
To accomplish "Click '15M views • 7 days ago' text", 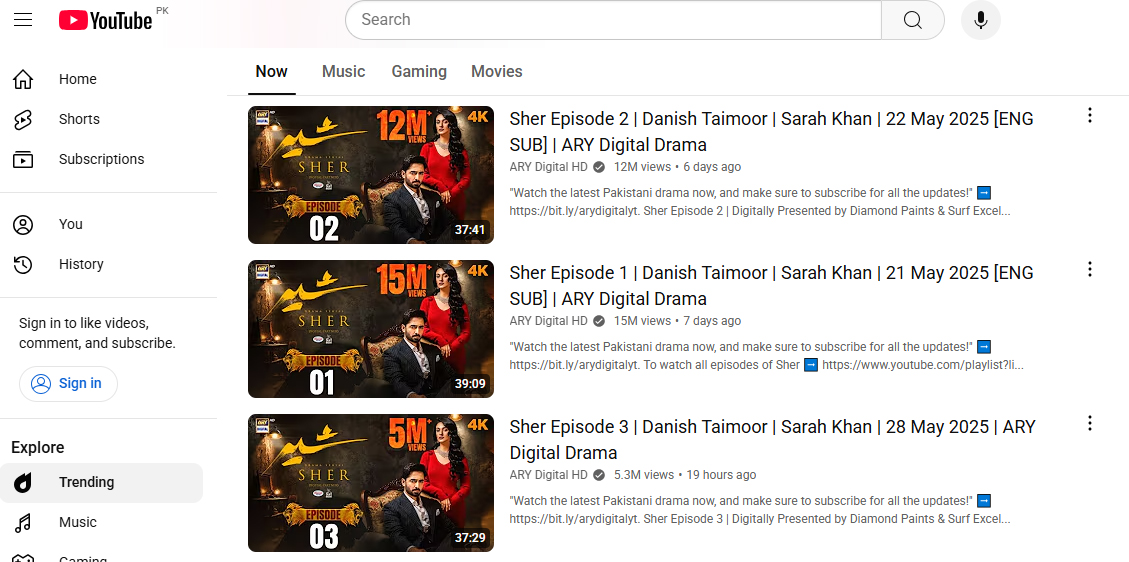I will pyautogui.click(x=677, y=321).
